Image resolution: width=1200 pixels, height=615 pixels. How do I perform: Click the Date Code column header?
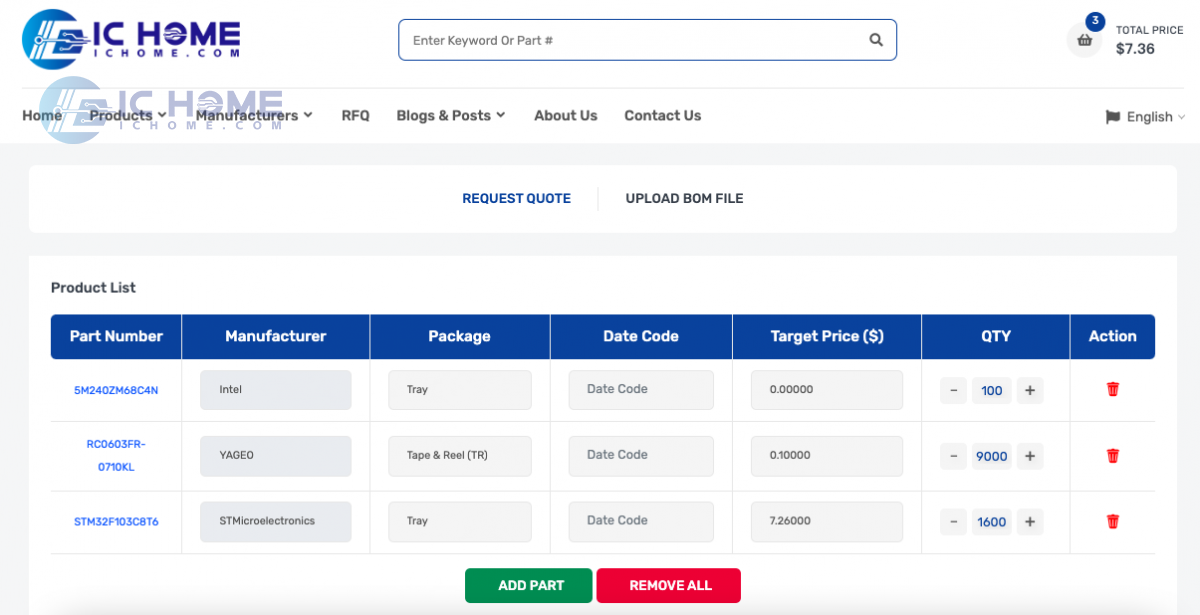point(641,337)
